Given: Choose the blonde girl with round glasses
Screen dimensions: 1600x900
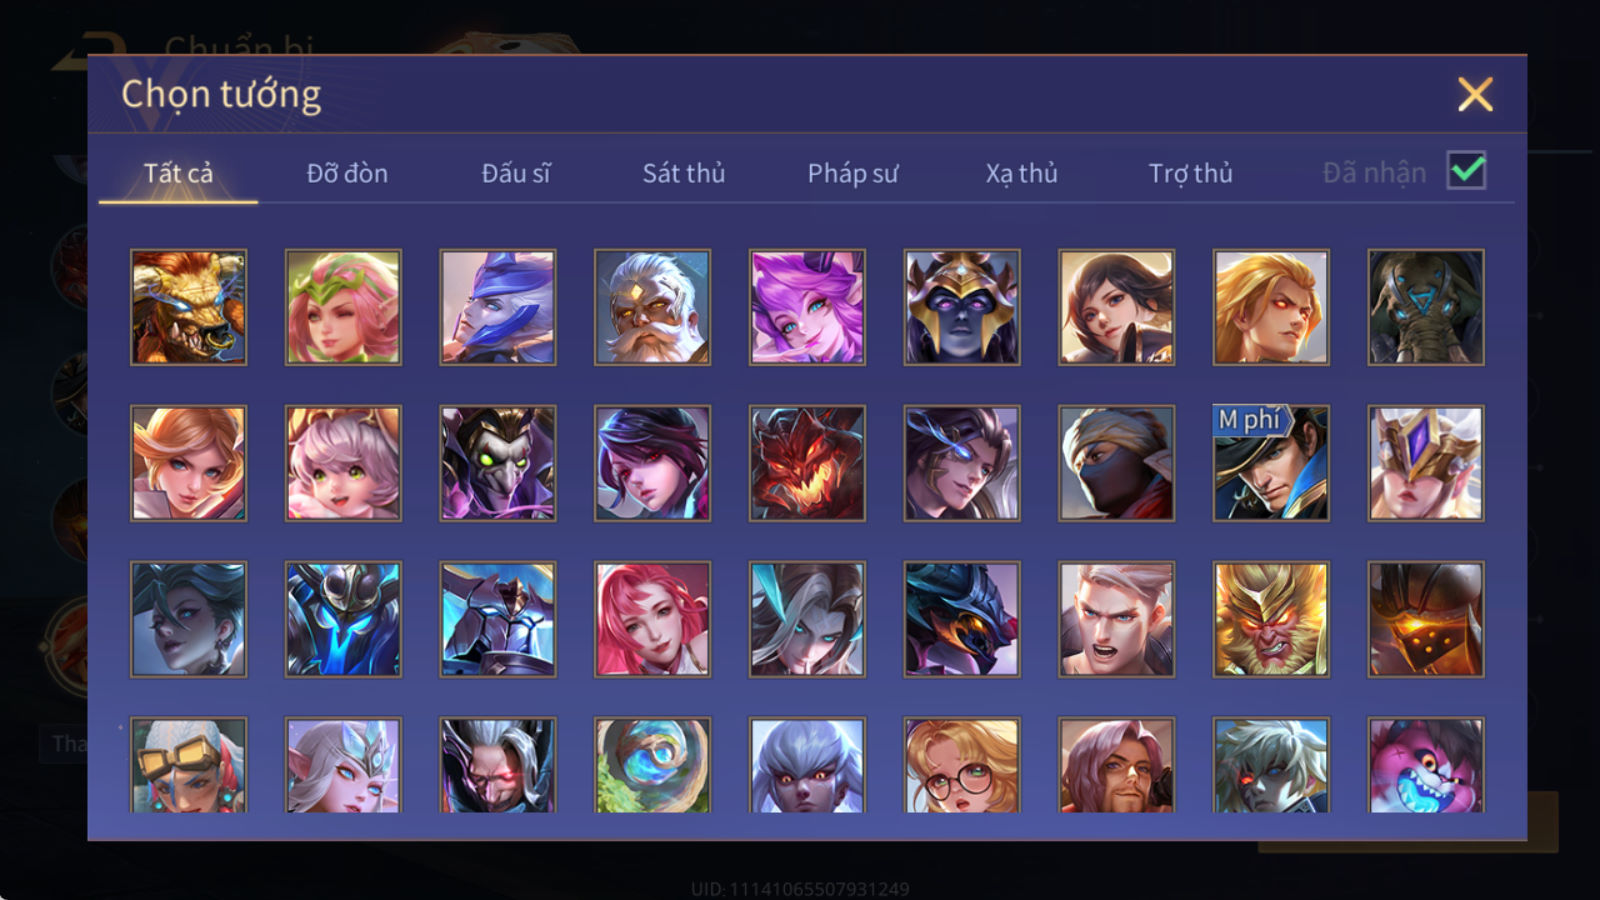Looking at the screenshot, I should [x=961, y=765].
